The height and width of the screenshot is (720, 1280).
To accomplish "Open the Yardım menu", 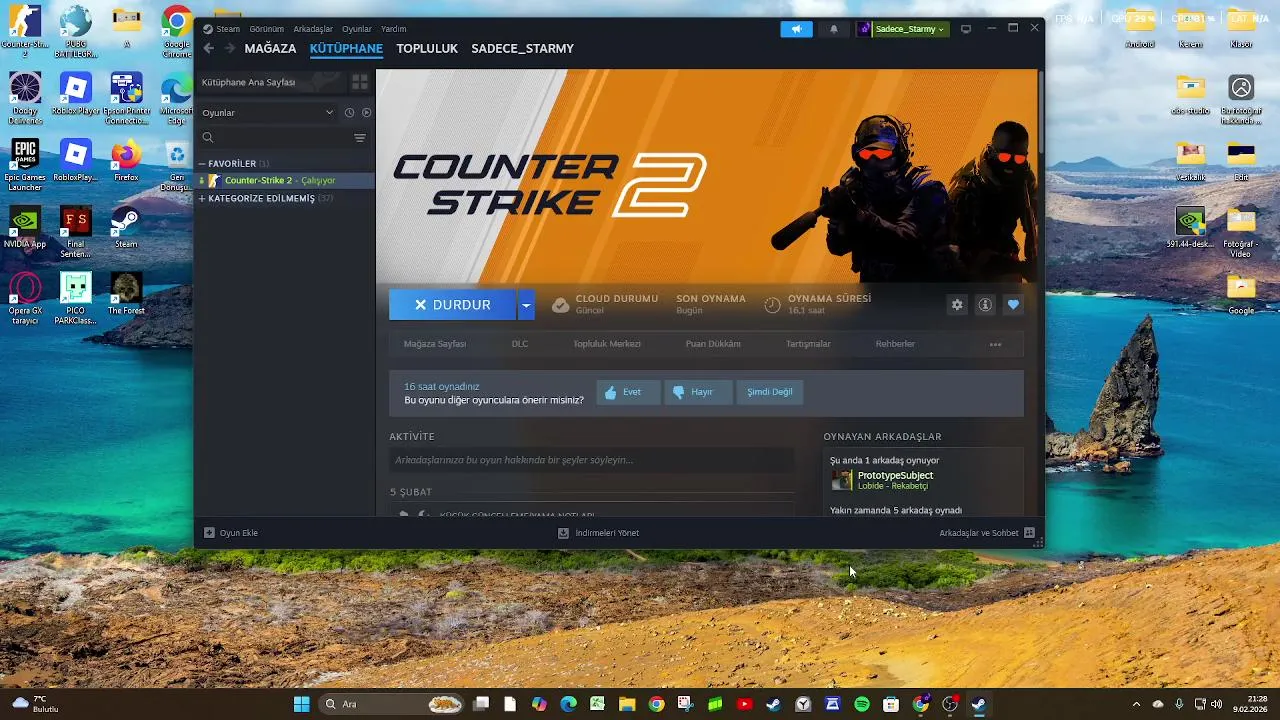I will pos(393,29).
